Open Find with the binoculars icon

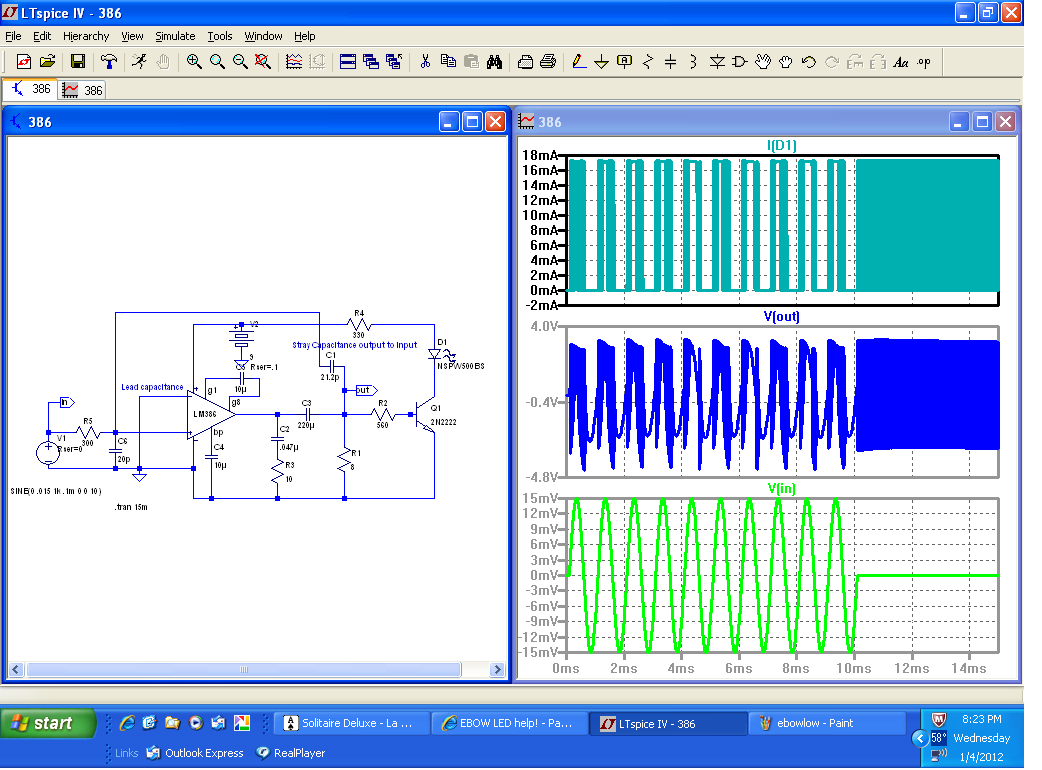pyautogui.click(x=494, y=62)
